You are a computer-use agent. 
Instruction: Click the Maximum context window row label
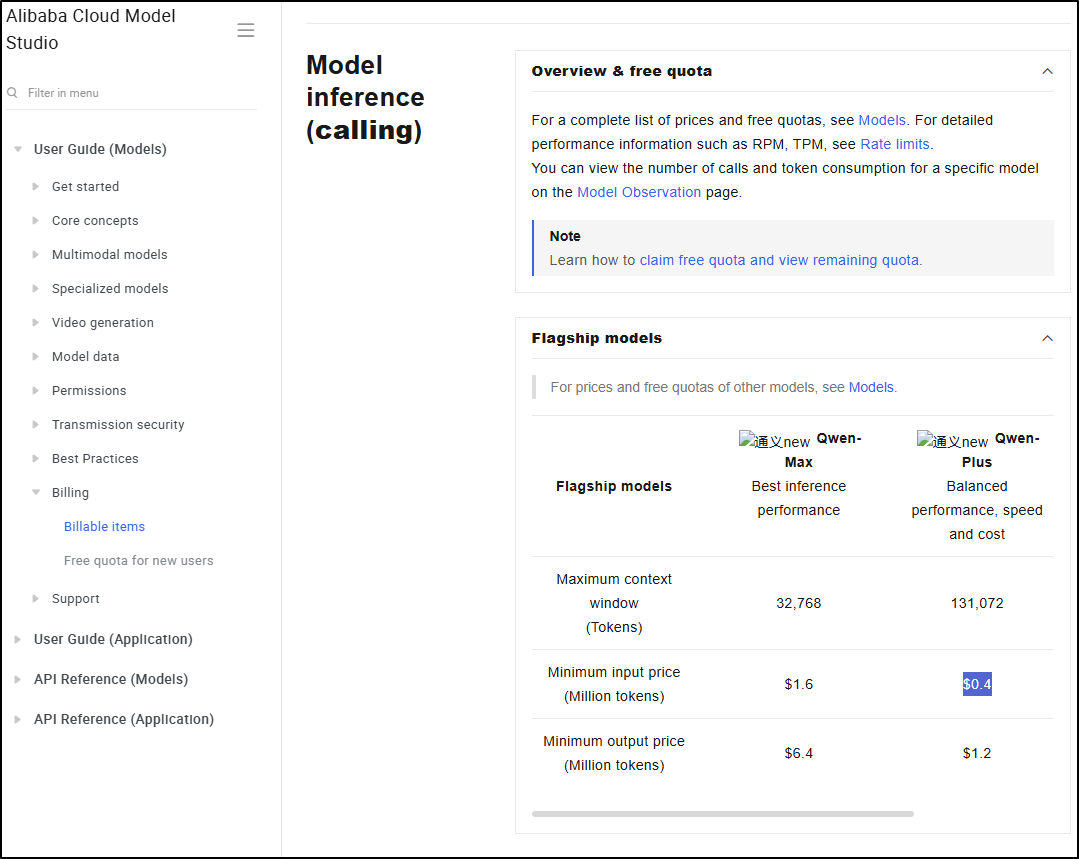click(614, 604)
